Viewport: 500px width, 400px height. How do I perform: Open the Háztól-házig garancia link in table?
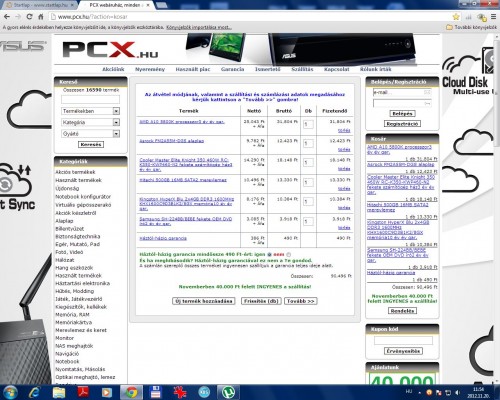coord(163,238)
